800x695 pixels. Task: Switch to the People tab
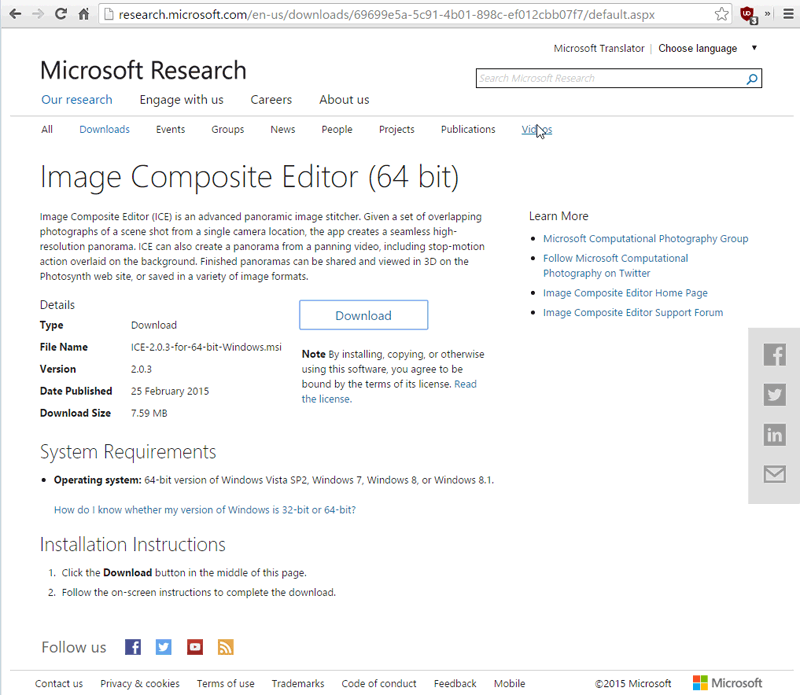[337, 130]
